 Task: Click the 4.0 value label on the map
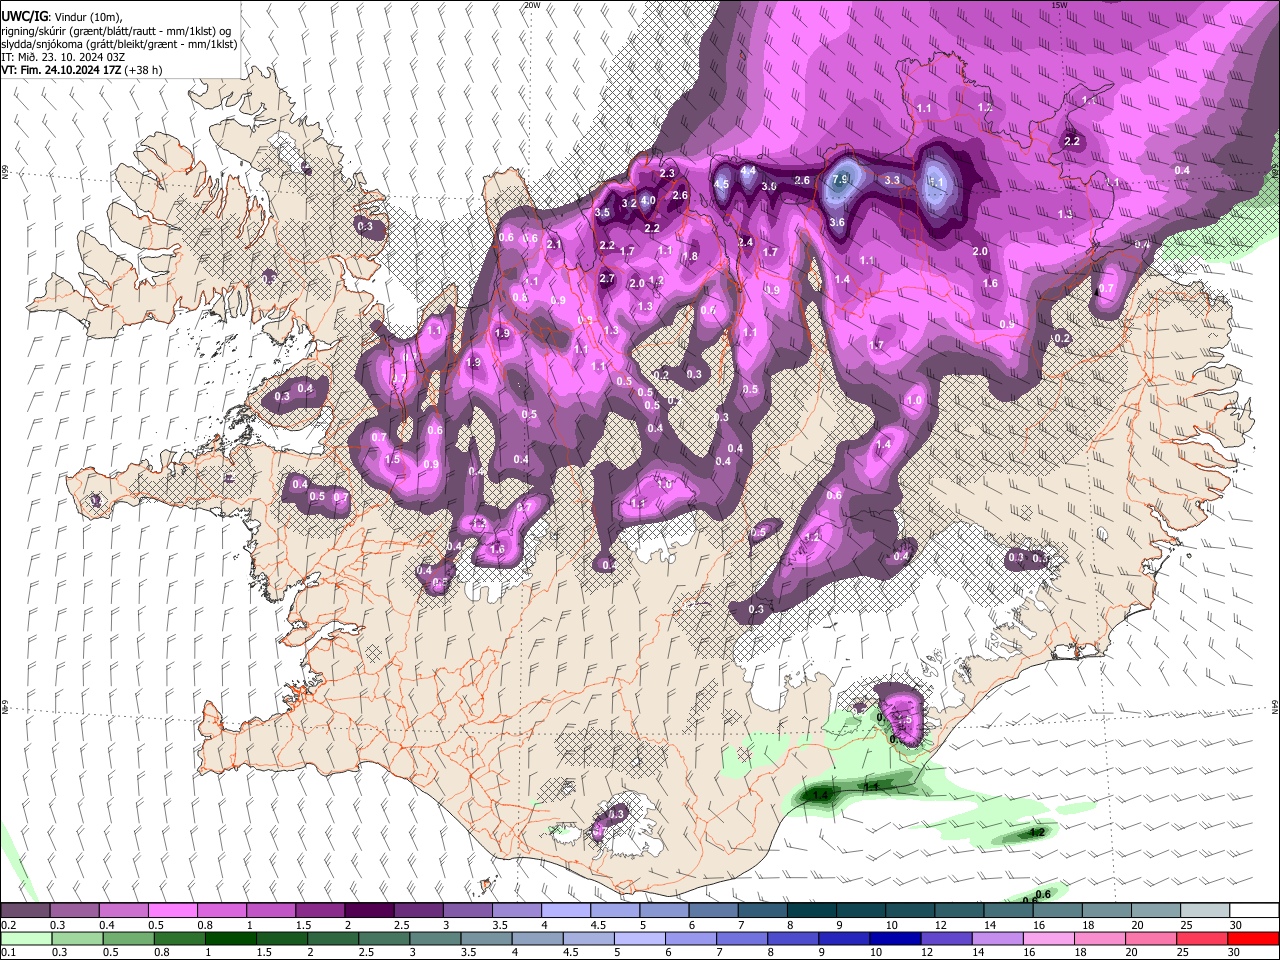[648, 200]
